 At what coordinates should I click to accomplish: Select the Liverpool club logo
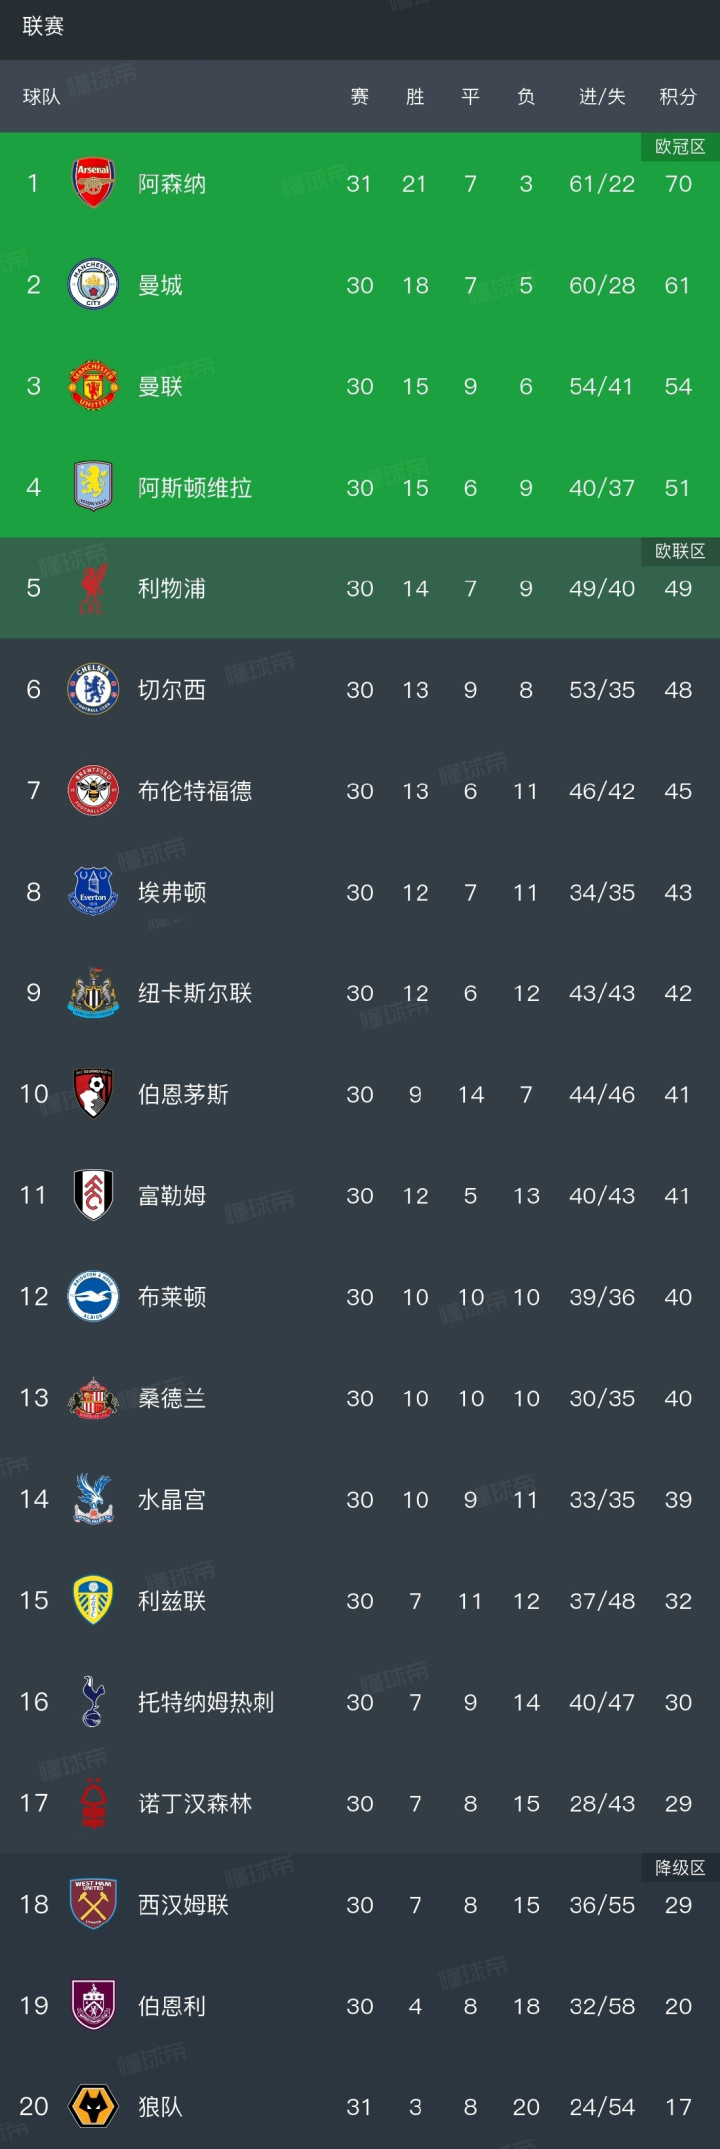[93, 588]
